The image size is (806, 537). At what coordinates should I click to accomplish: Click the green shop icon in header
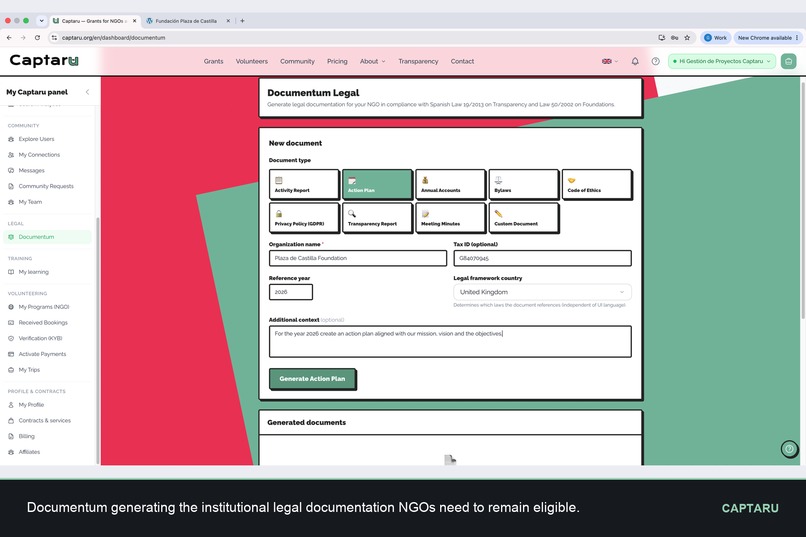point(789,61)
